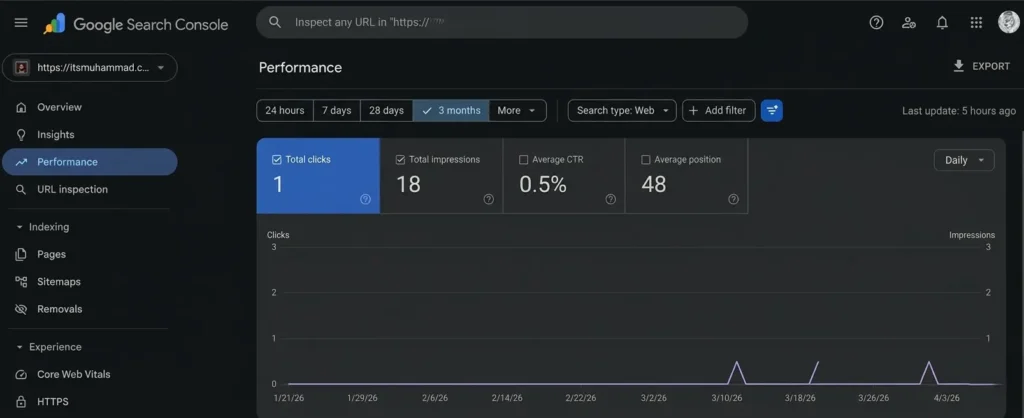Image resolution: width=1024 pixels, height=418 pixels.
Task: Enable the Average CTR checkbox
Action: (x=523, y=159)
